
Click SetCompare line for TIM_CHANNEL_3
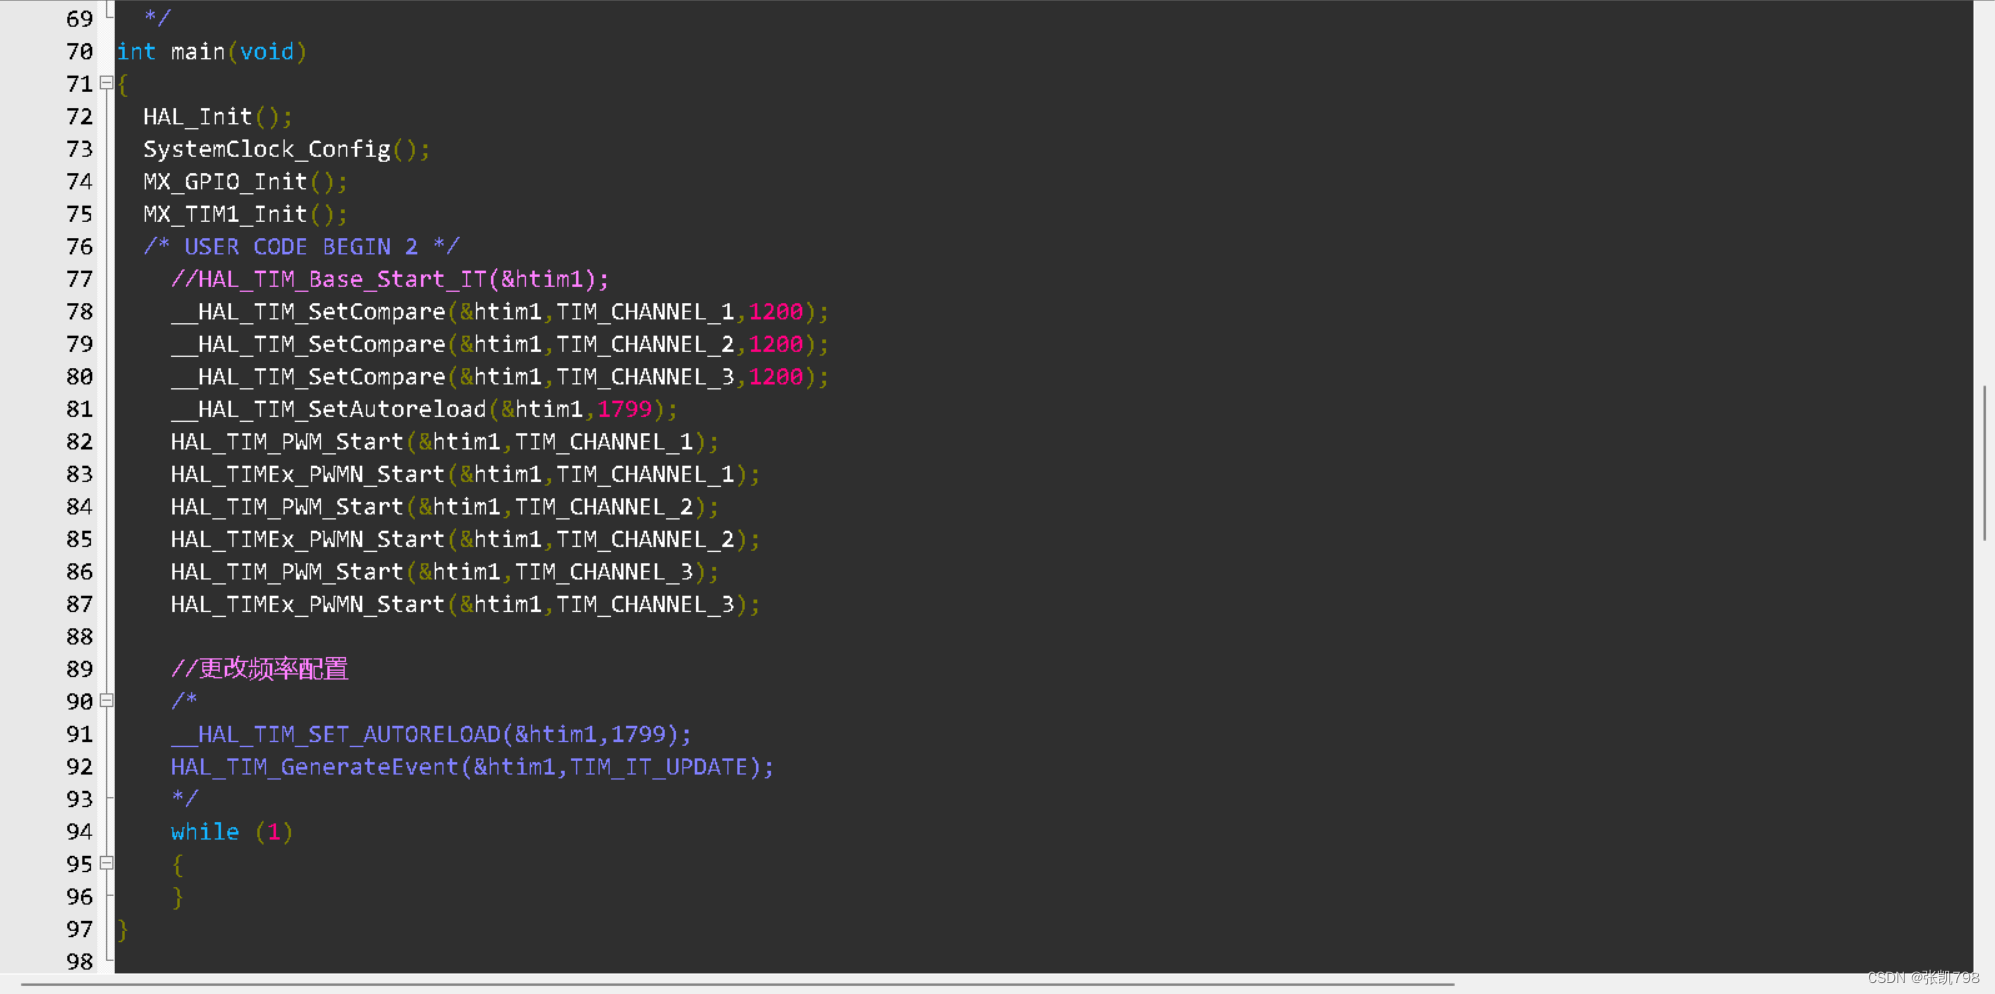[x=499, y=377]
